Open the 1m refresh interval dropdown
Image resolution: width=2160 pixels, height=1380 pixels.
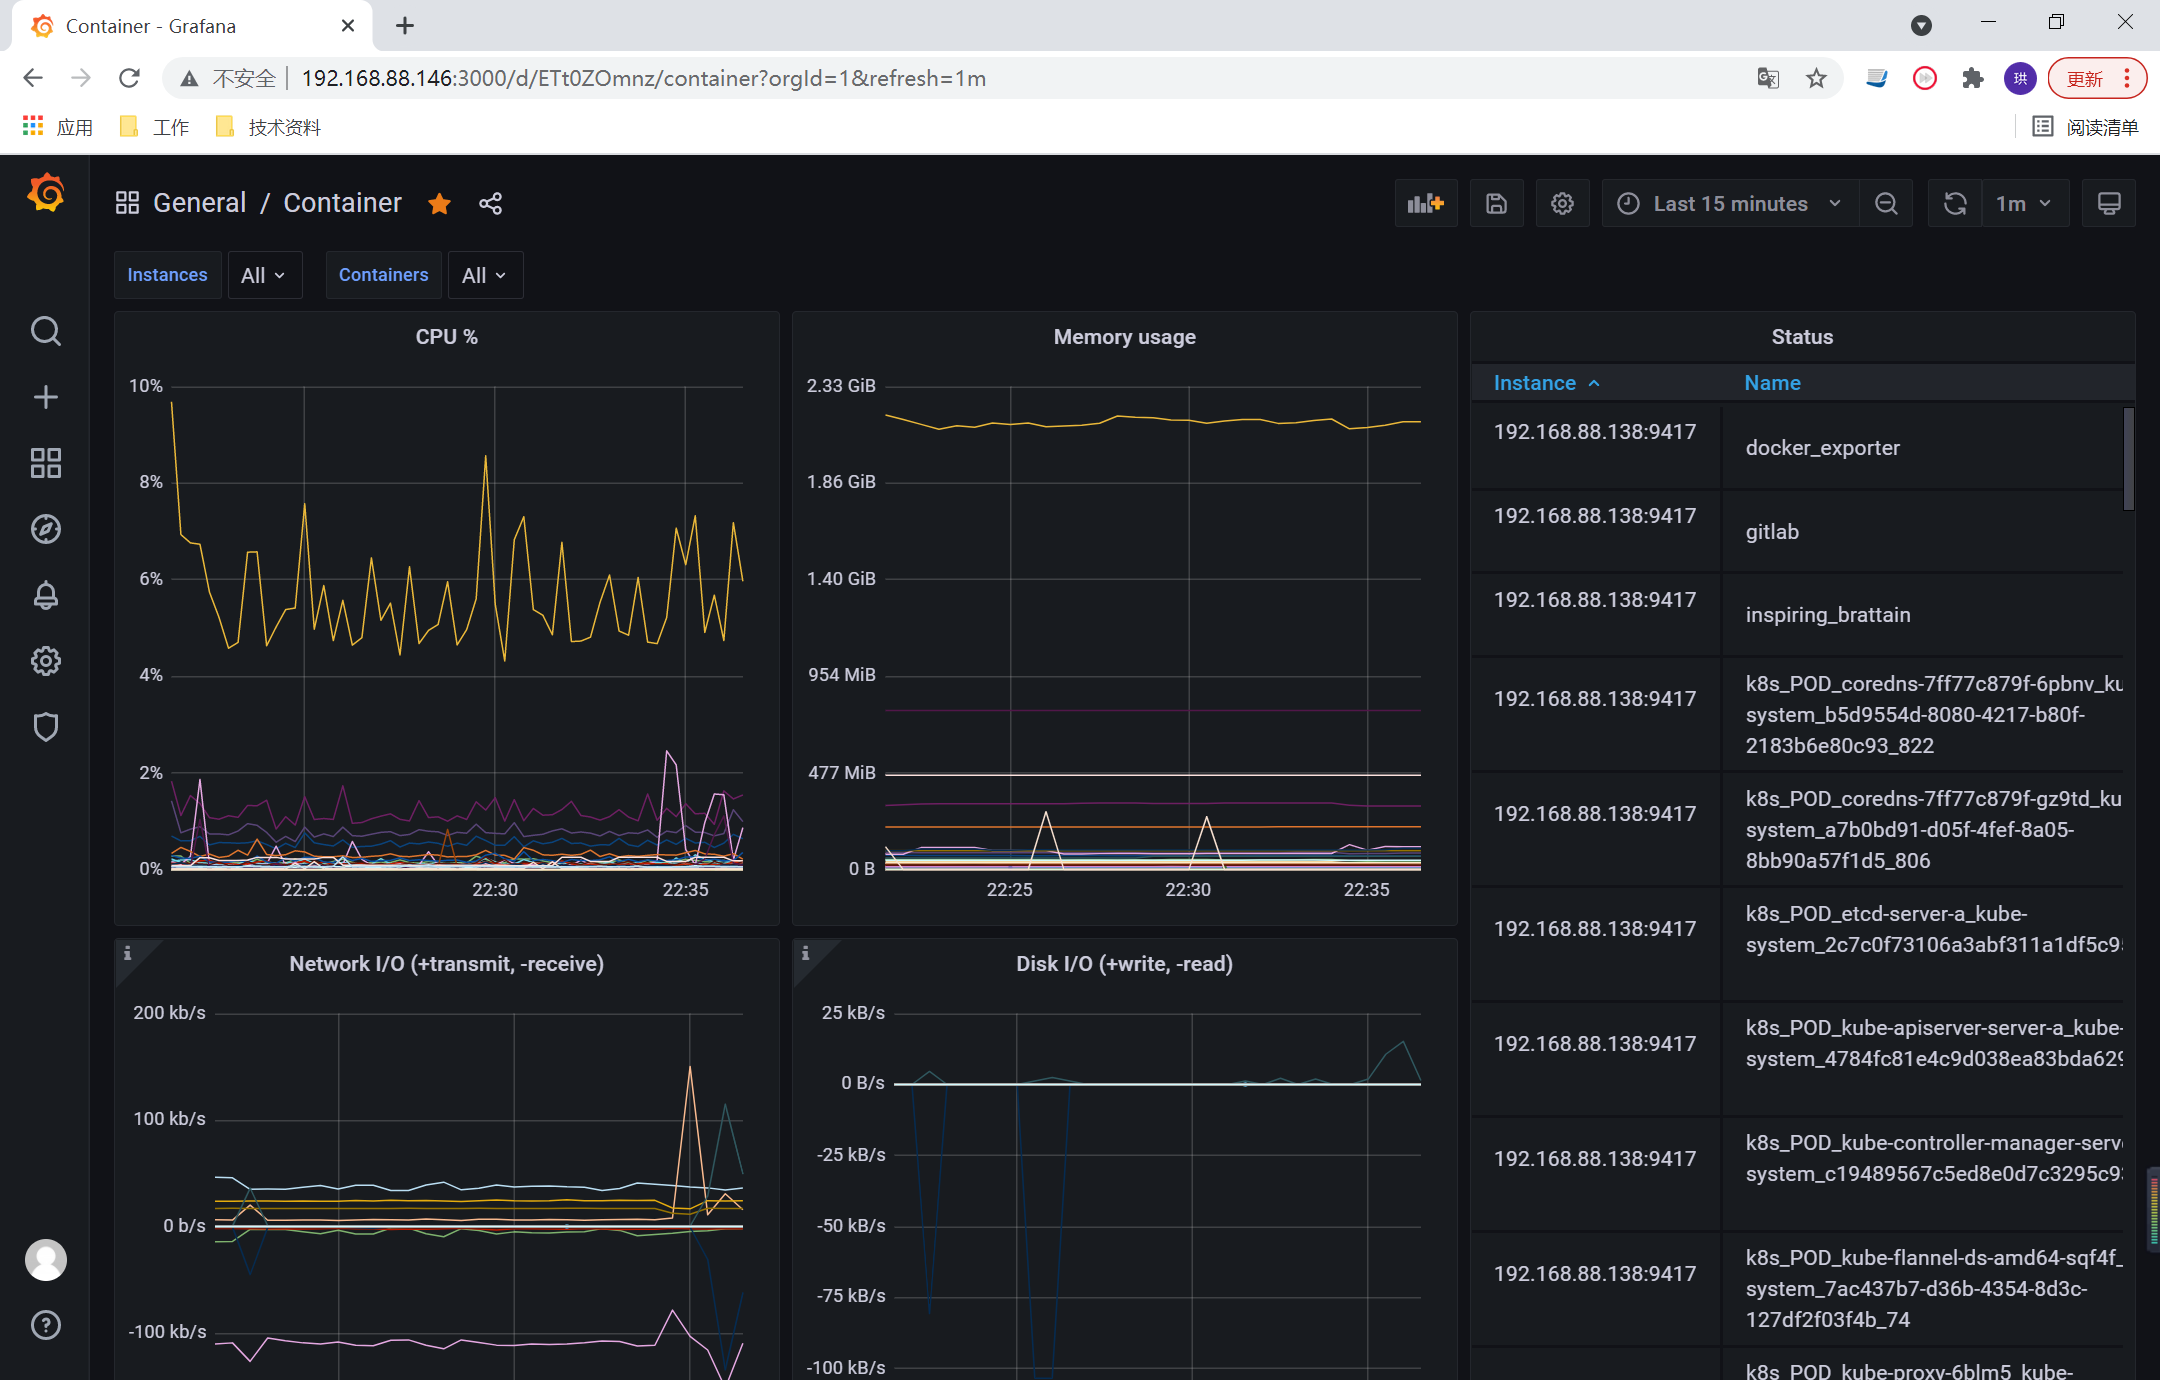(x=2024, y=204)
